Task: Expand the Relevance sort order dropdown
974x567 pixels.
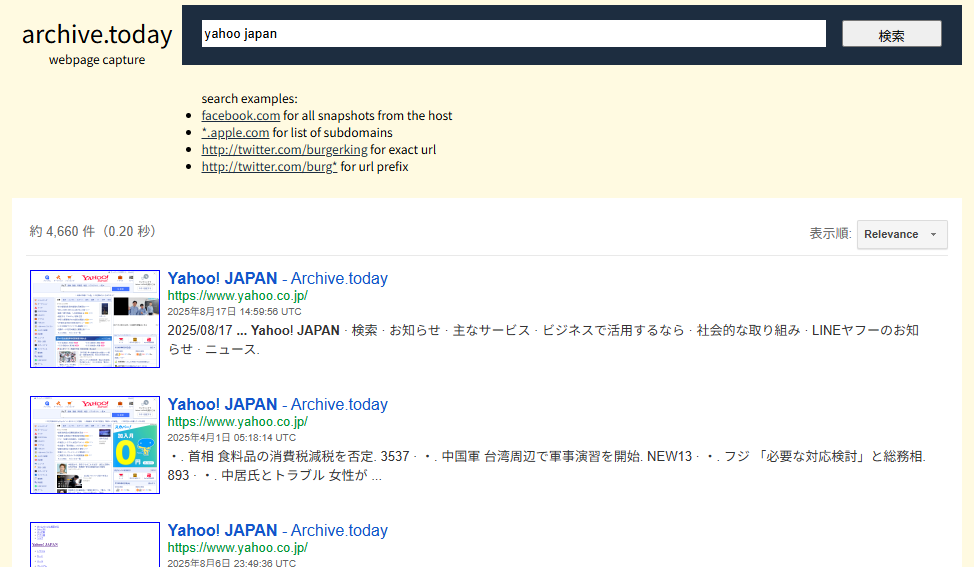Action: (902, 234)
